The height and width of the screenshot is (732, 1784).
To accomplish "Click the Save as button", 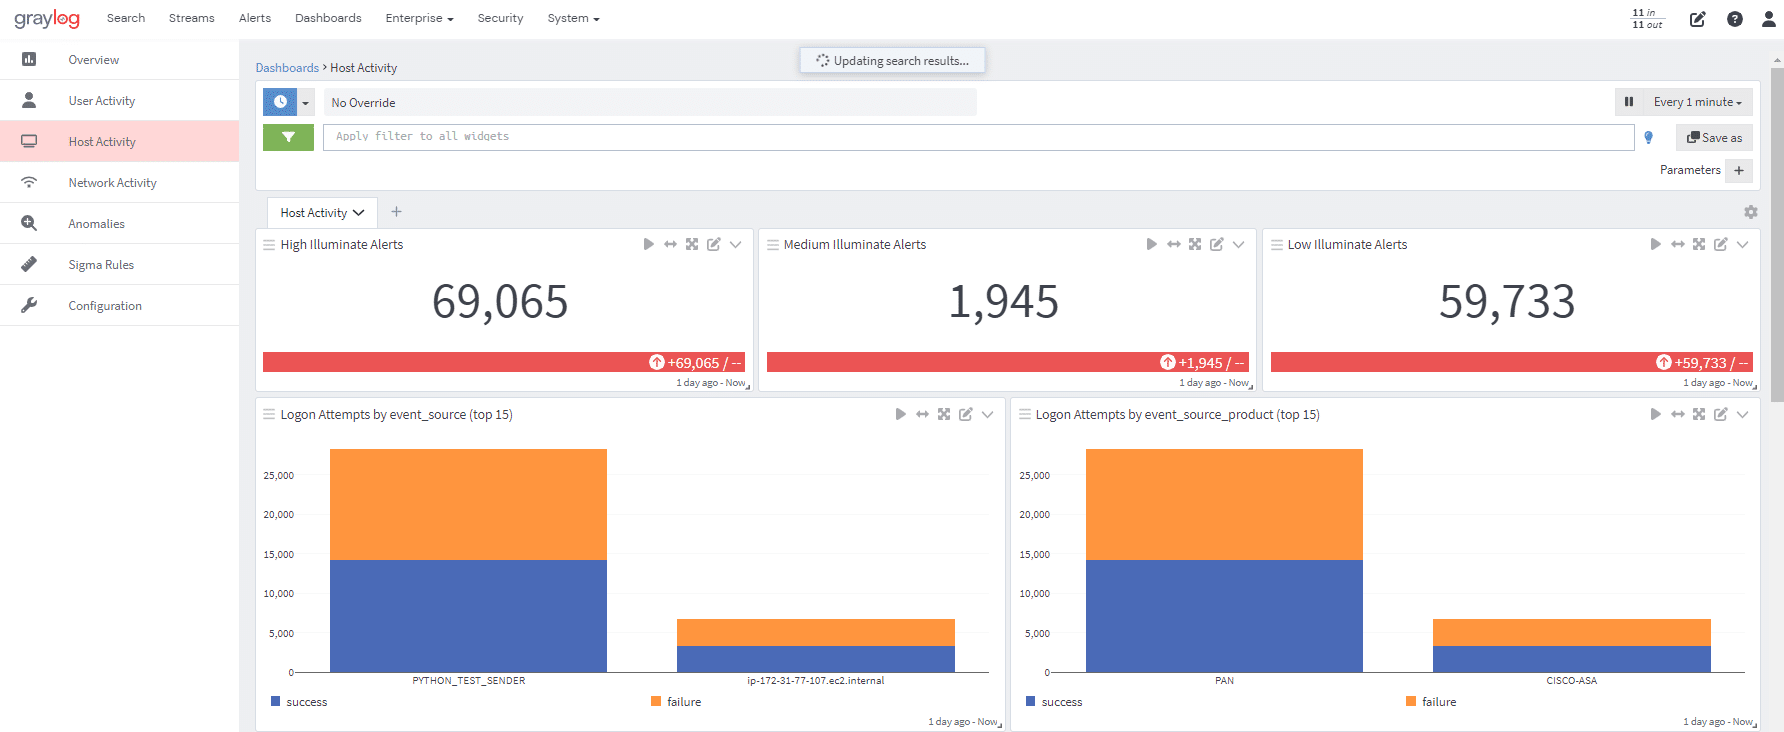I will click(x=1714, y=138).
